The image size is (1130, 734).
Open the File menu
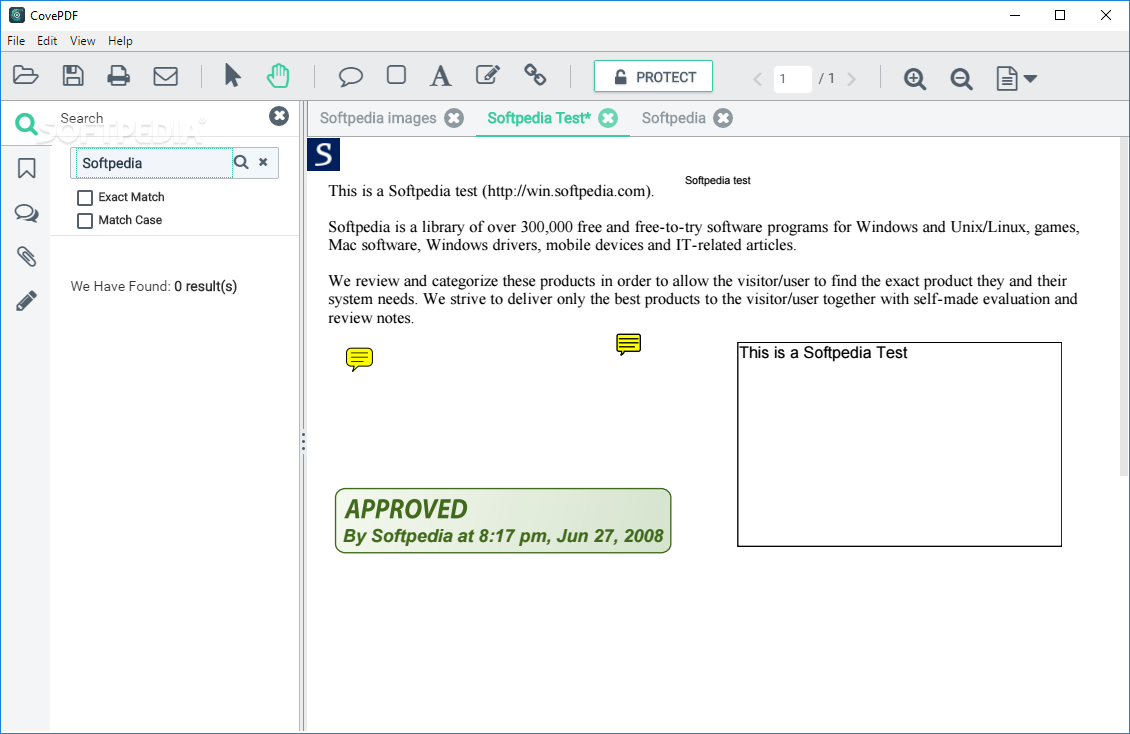click(16, 41)
